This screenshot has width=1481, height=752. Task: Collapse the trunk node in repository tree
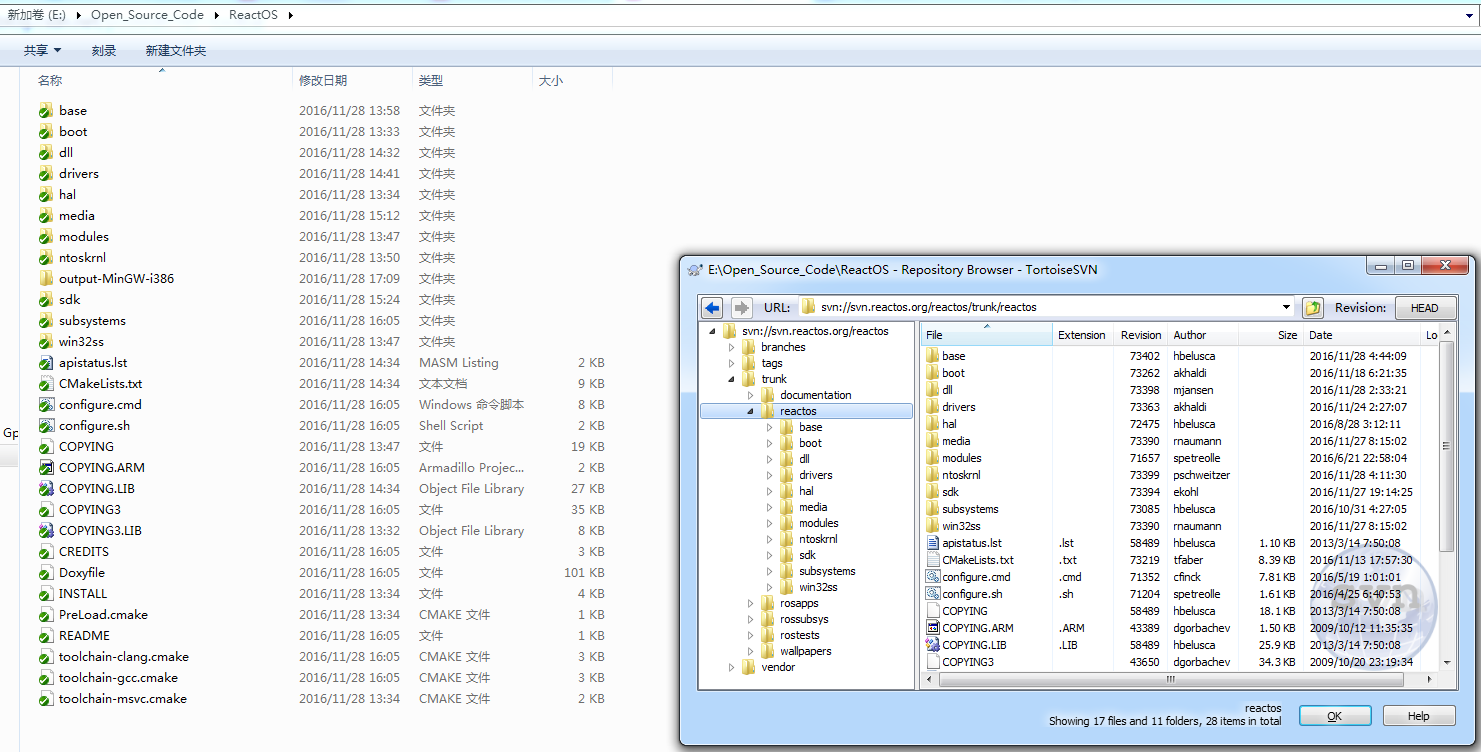(x=732, y=379)
